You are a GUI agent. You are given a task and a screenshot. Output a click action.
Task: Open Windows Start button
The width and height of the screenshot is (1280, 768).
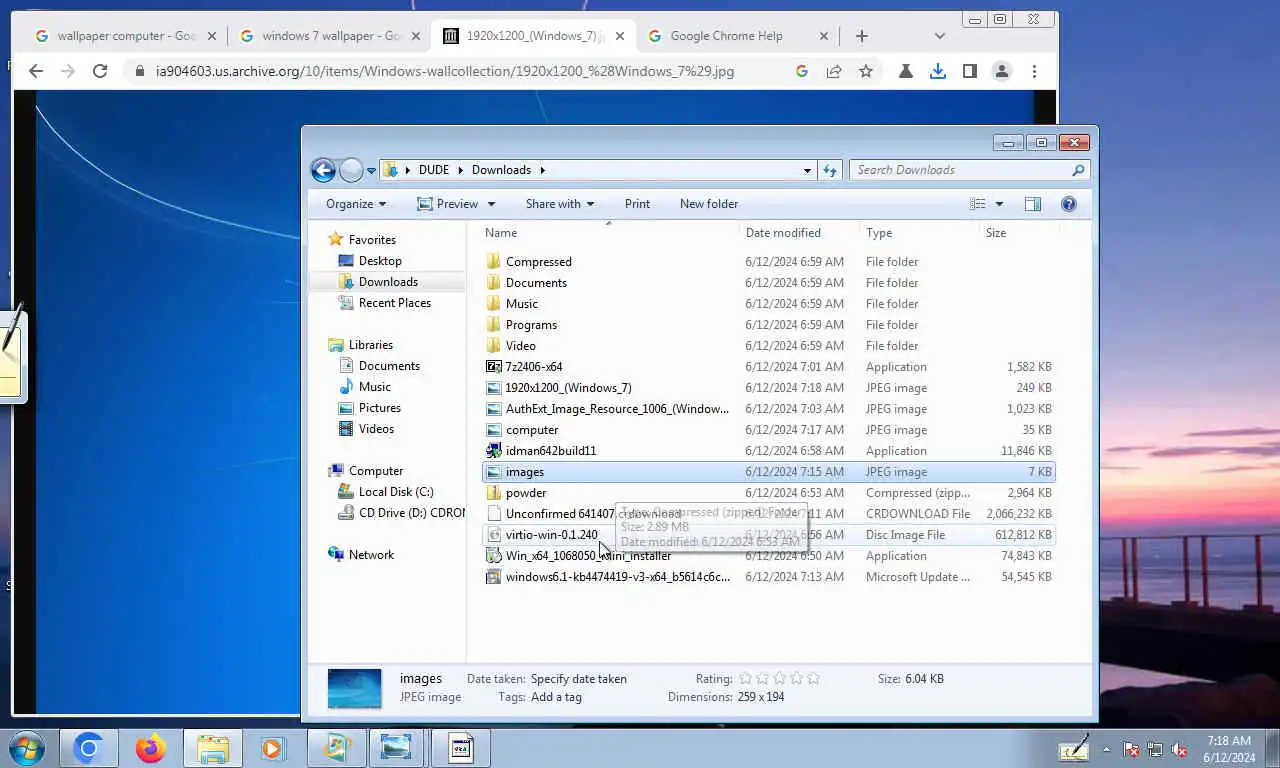(25, 748)
